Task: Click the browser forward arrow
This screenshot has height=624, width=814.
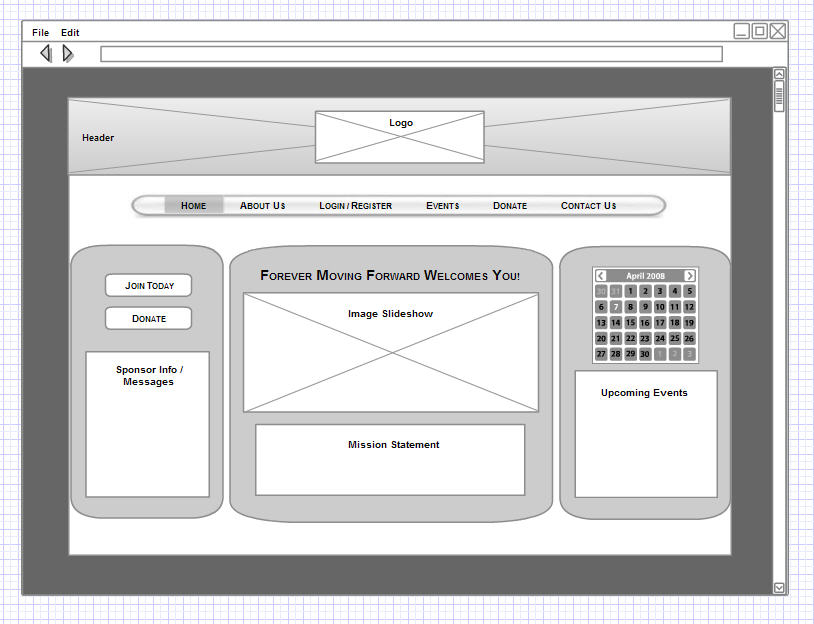Action: point(68,53)
